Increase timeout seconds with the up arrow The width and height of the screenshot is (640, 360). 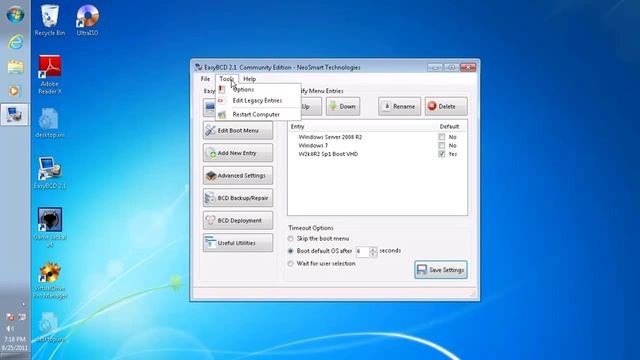point(373,249)
